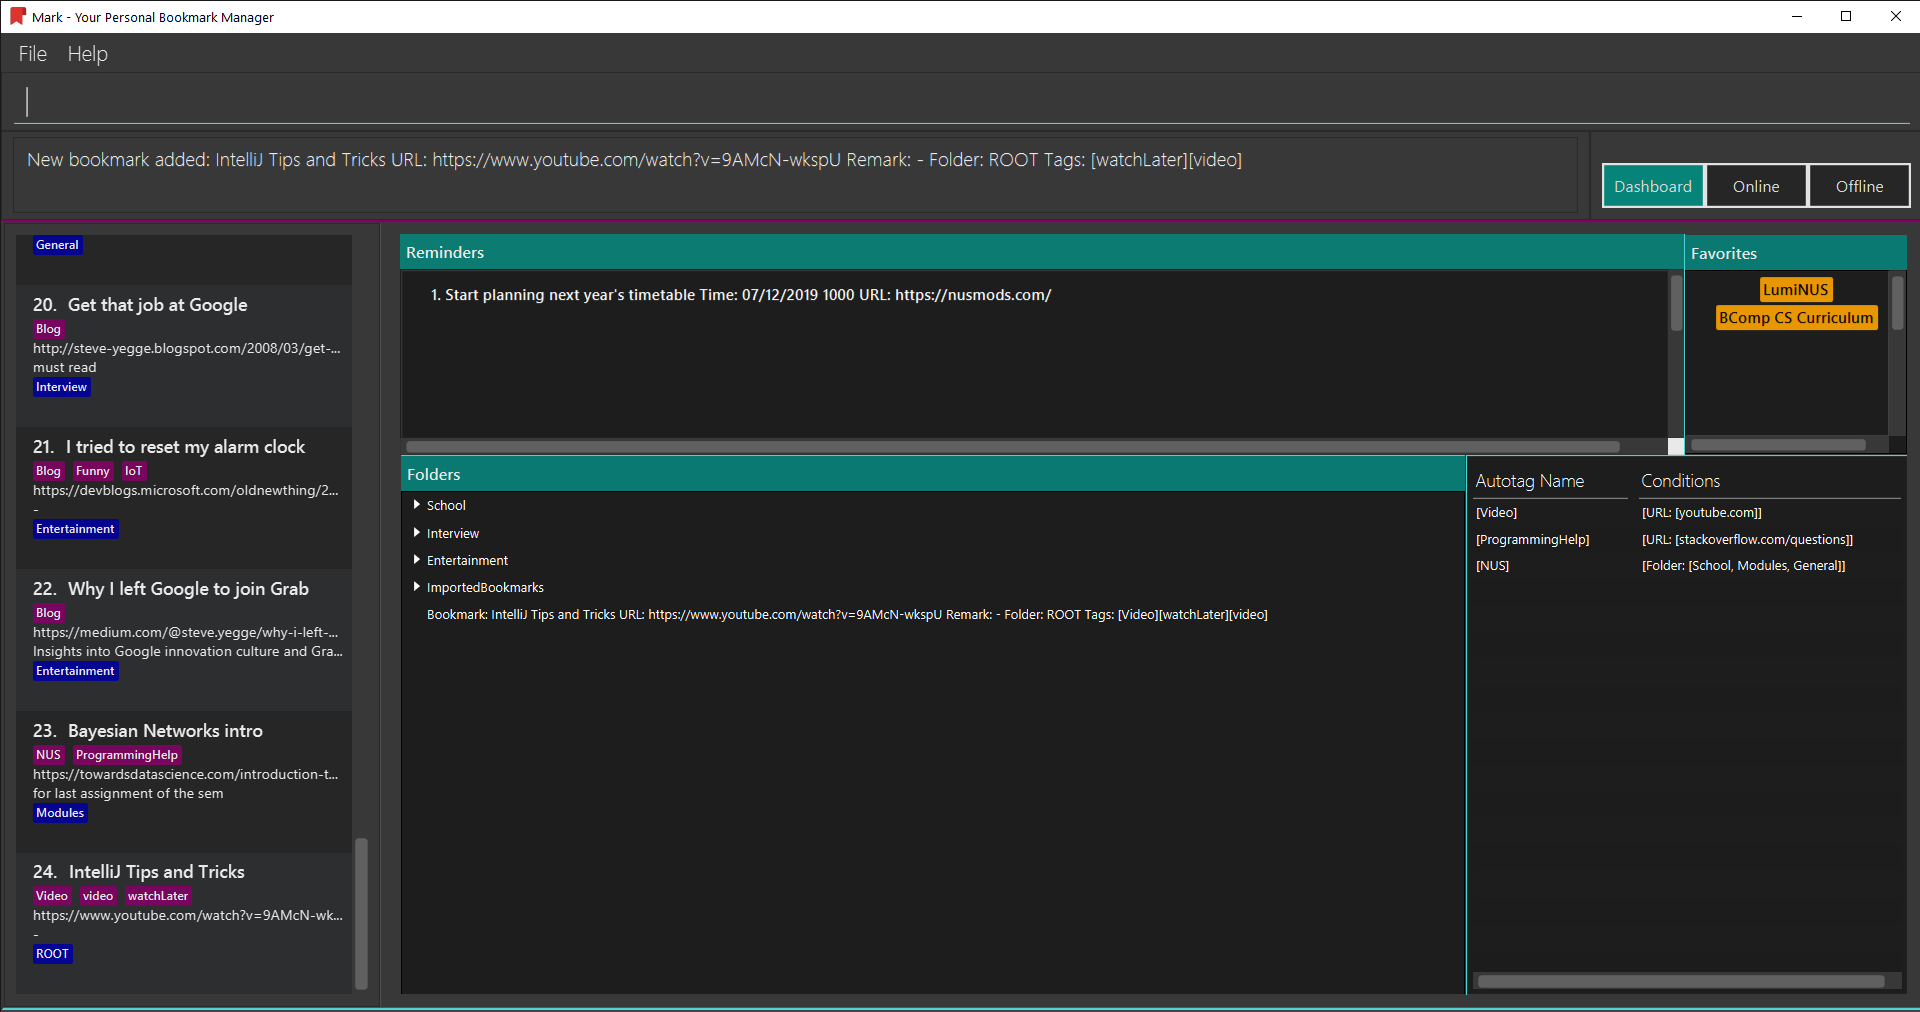This screenshot has width=1920, height=1012.
Task: Select the nusmods timetable reminder
Action: 741,295
